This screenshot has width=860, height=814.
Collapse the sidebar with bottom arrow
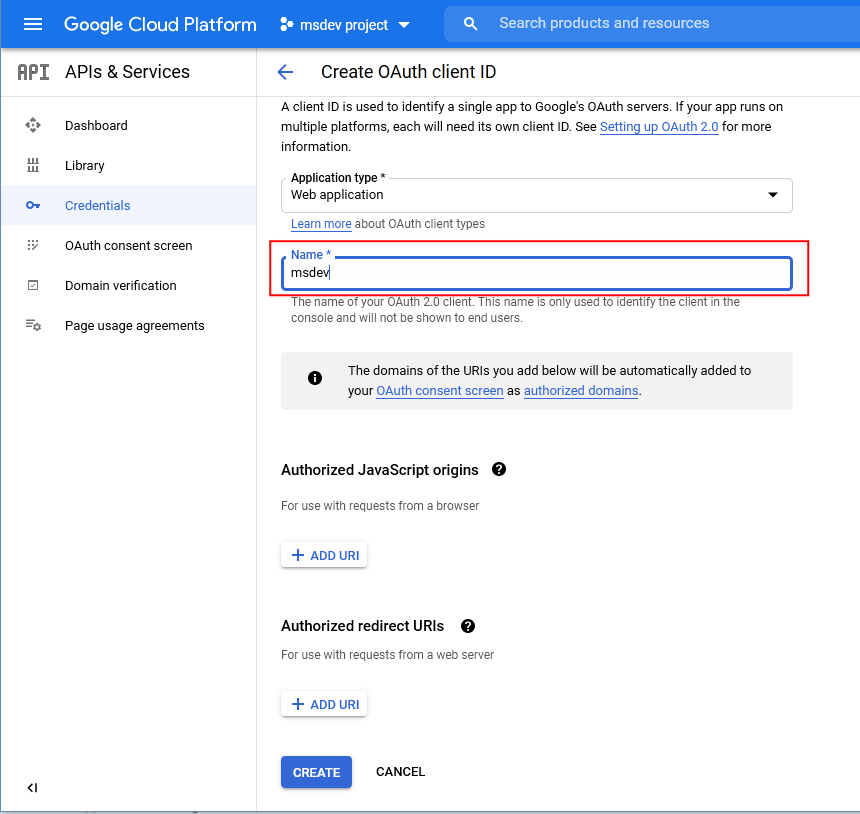32,788
